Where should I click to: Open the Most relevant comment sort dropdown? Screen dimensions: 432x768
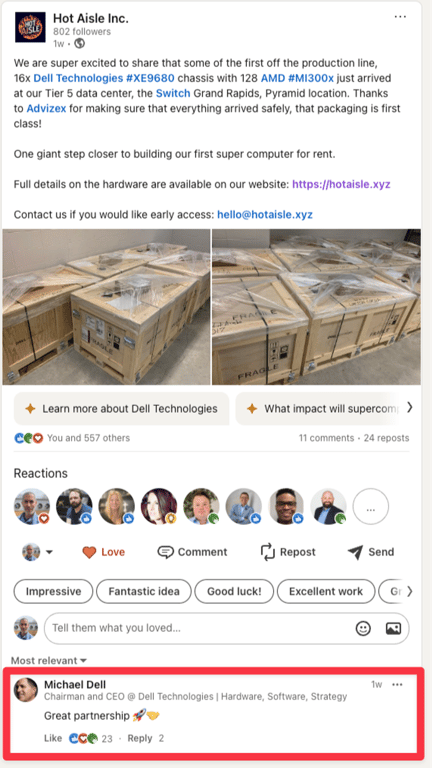(x=48, y=661)
